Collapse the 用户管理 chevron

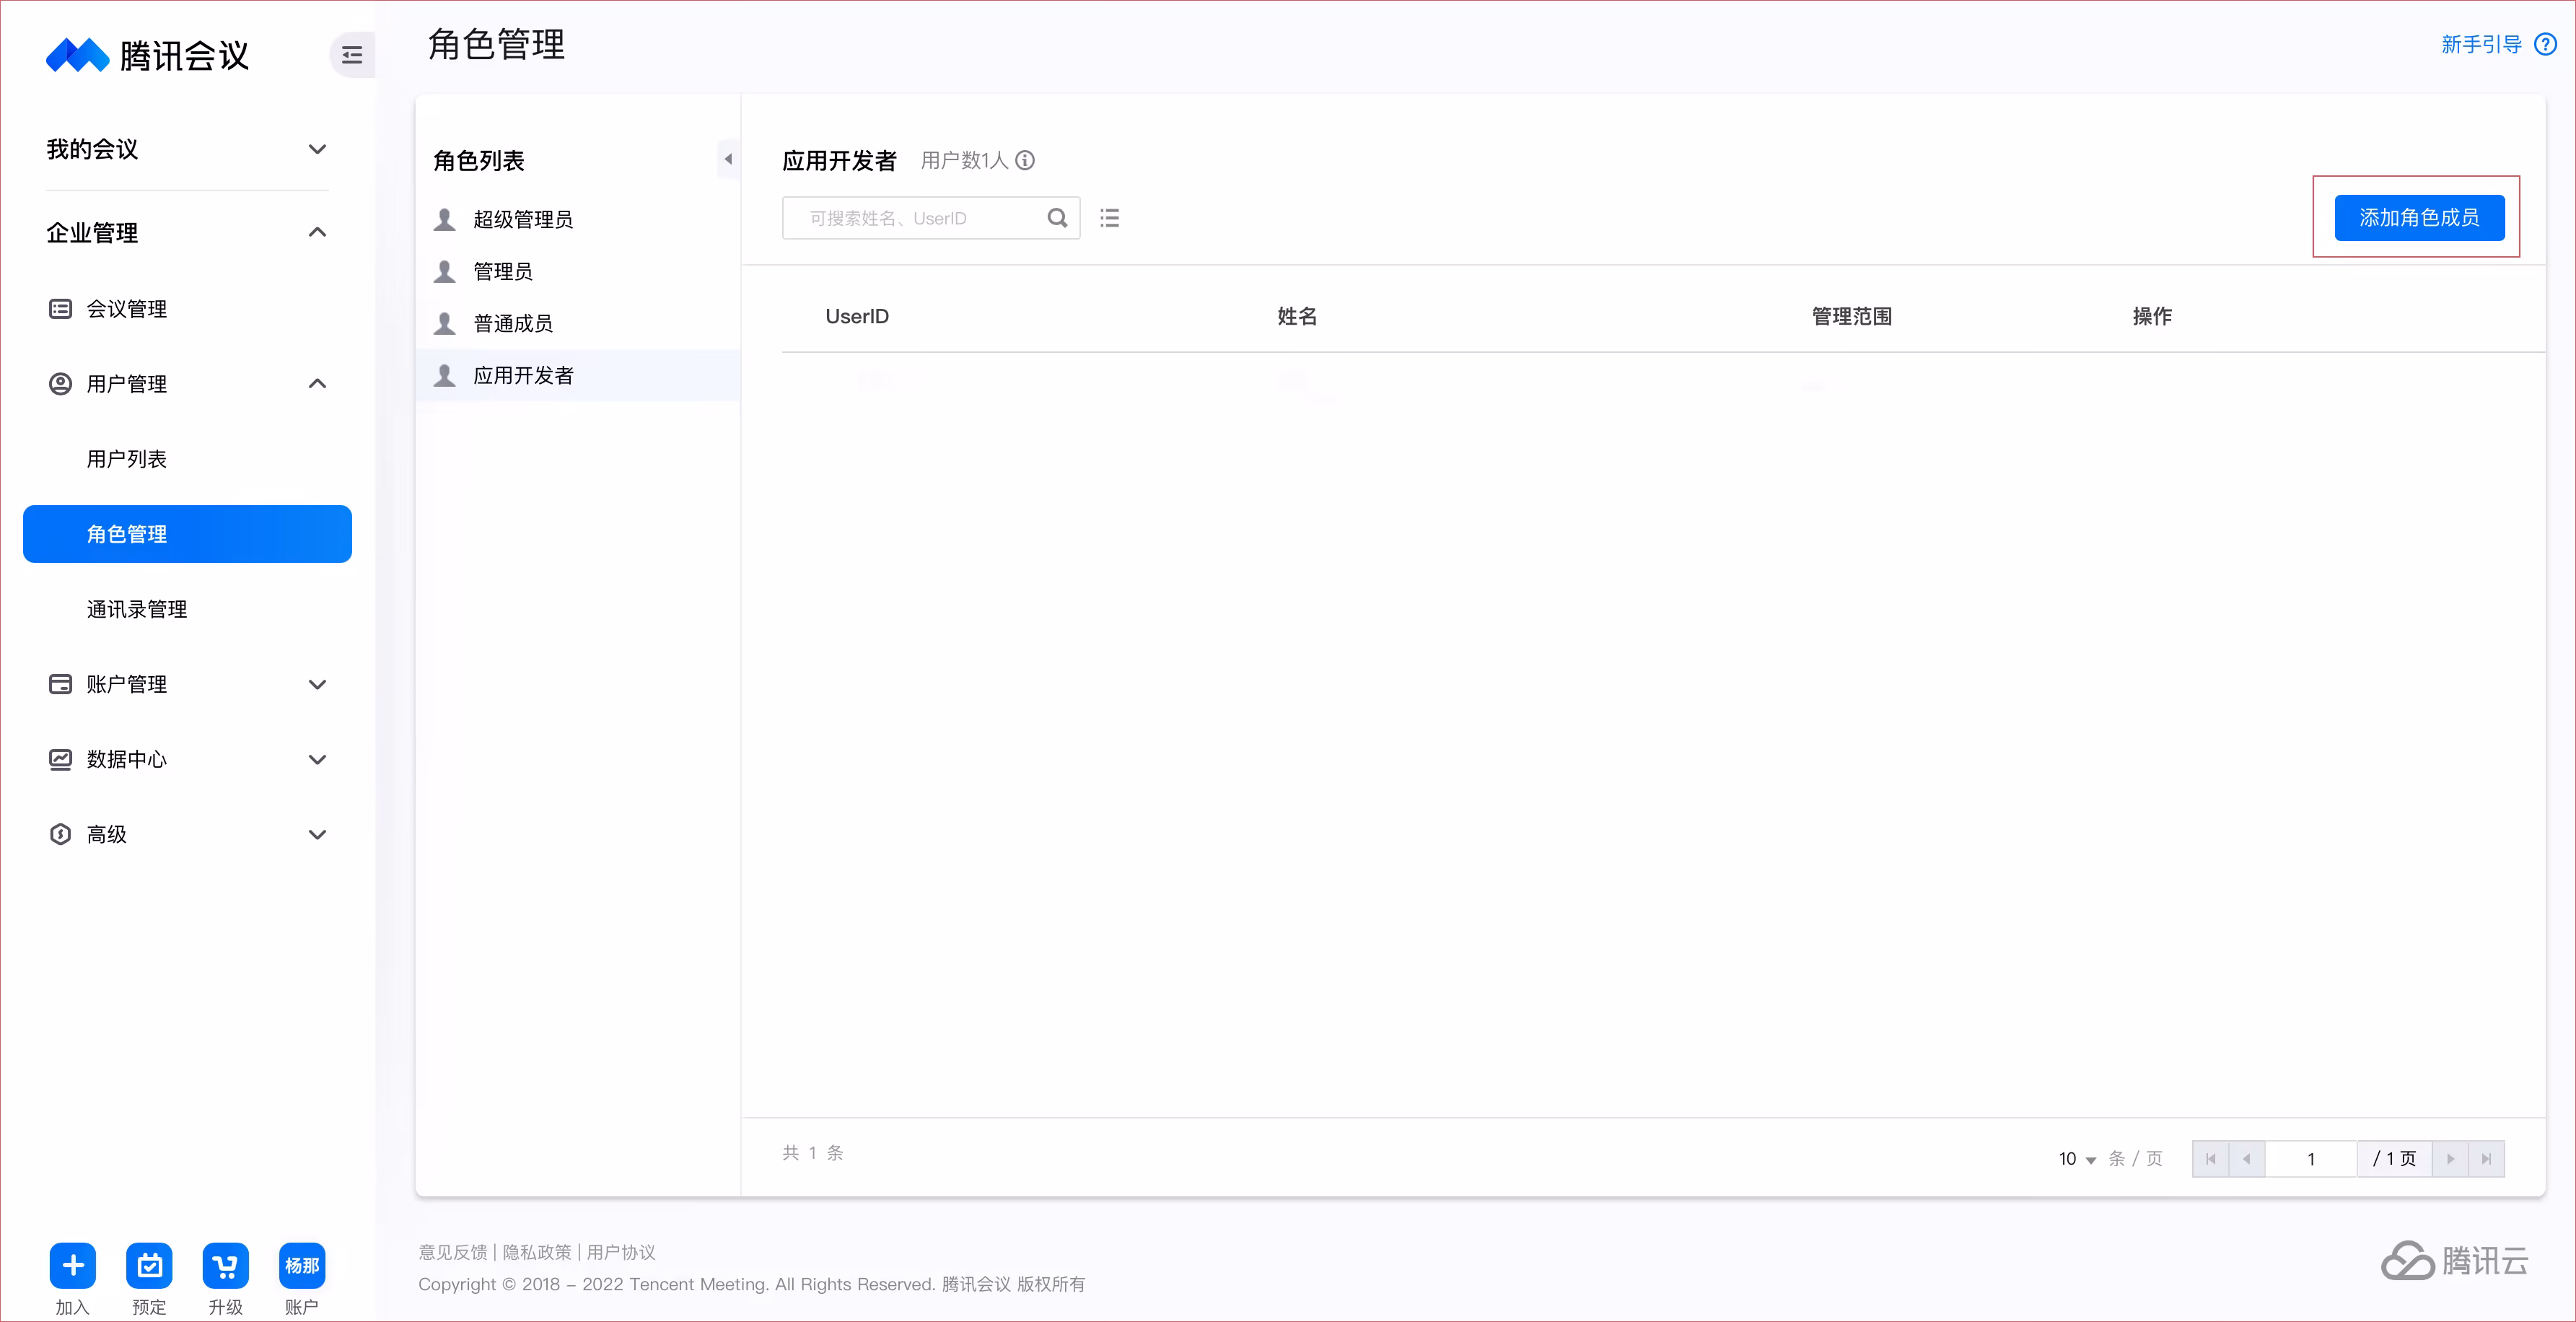(317, 384)
